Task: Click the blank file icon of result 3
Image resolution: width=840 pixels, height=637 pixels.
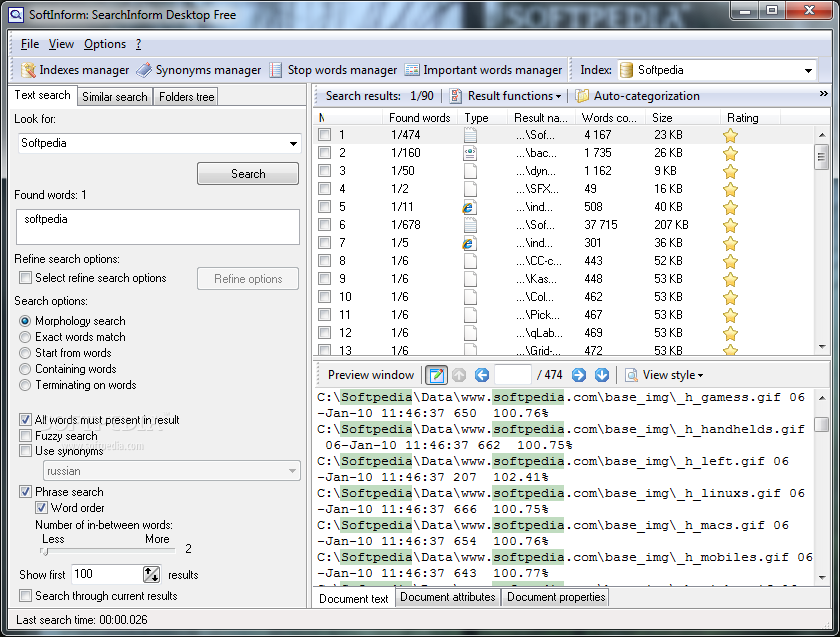Action: pos(470,171)
